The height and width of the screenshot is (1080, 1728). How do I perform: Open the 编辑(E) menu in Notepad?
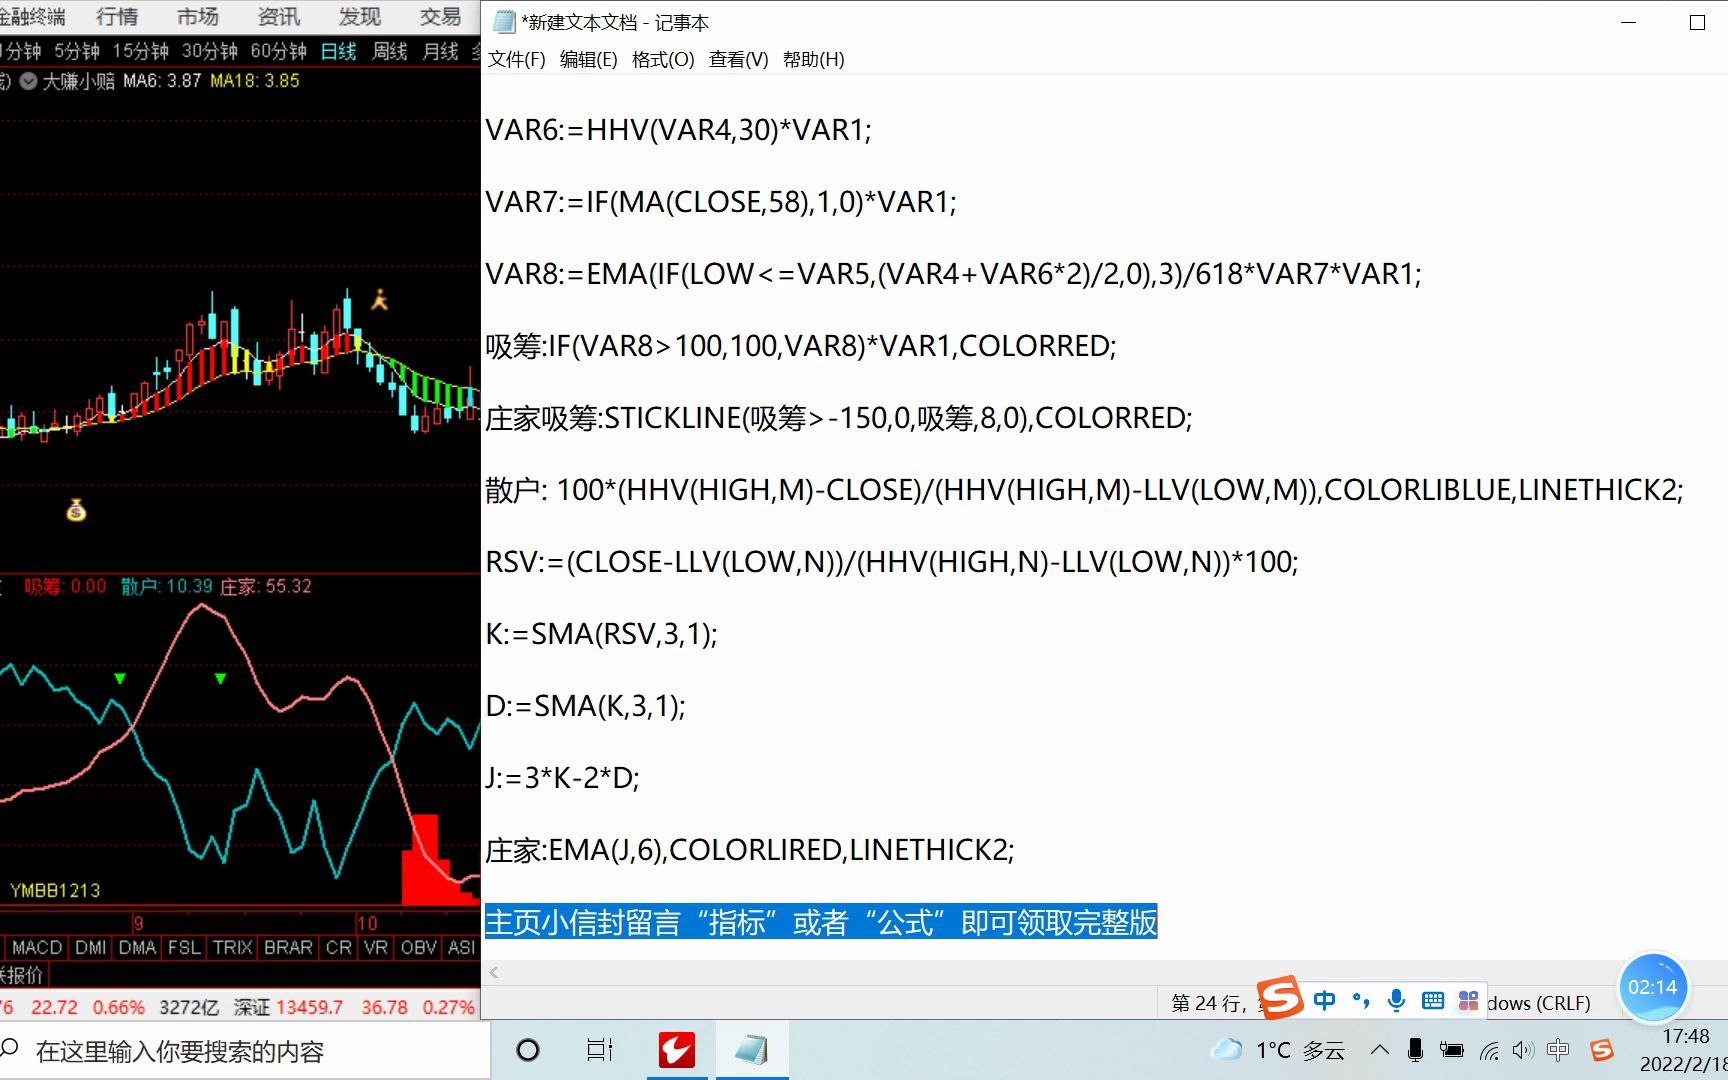pos(588,59)
